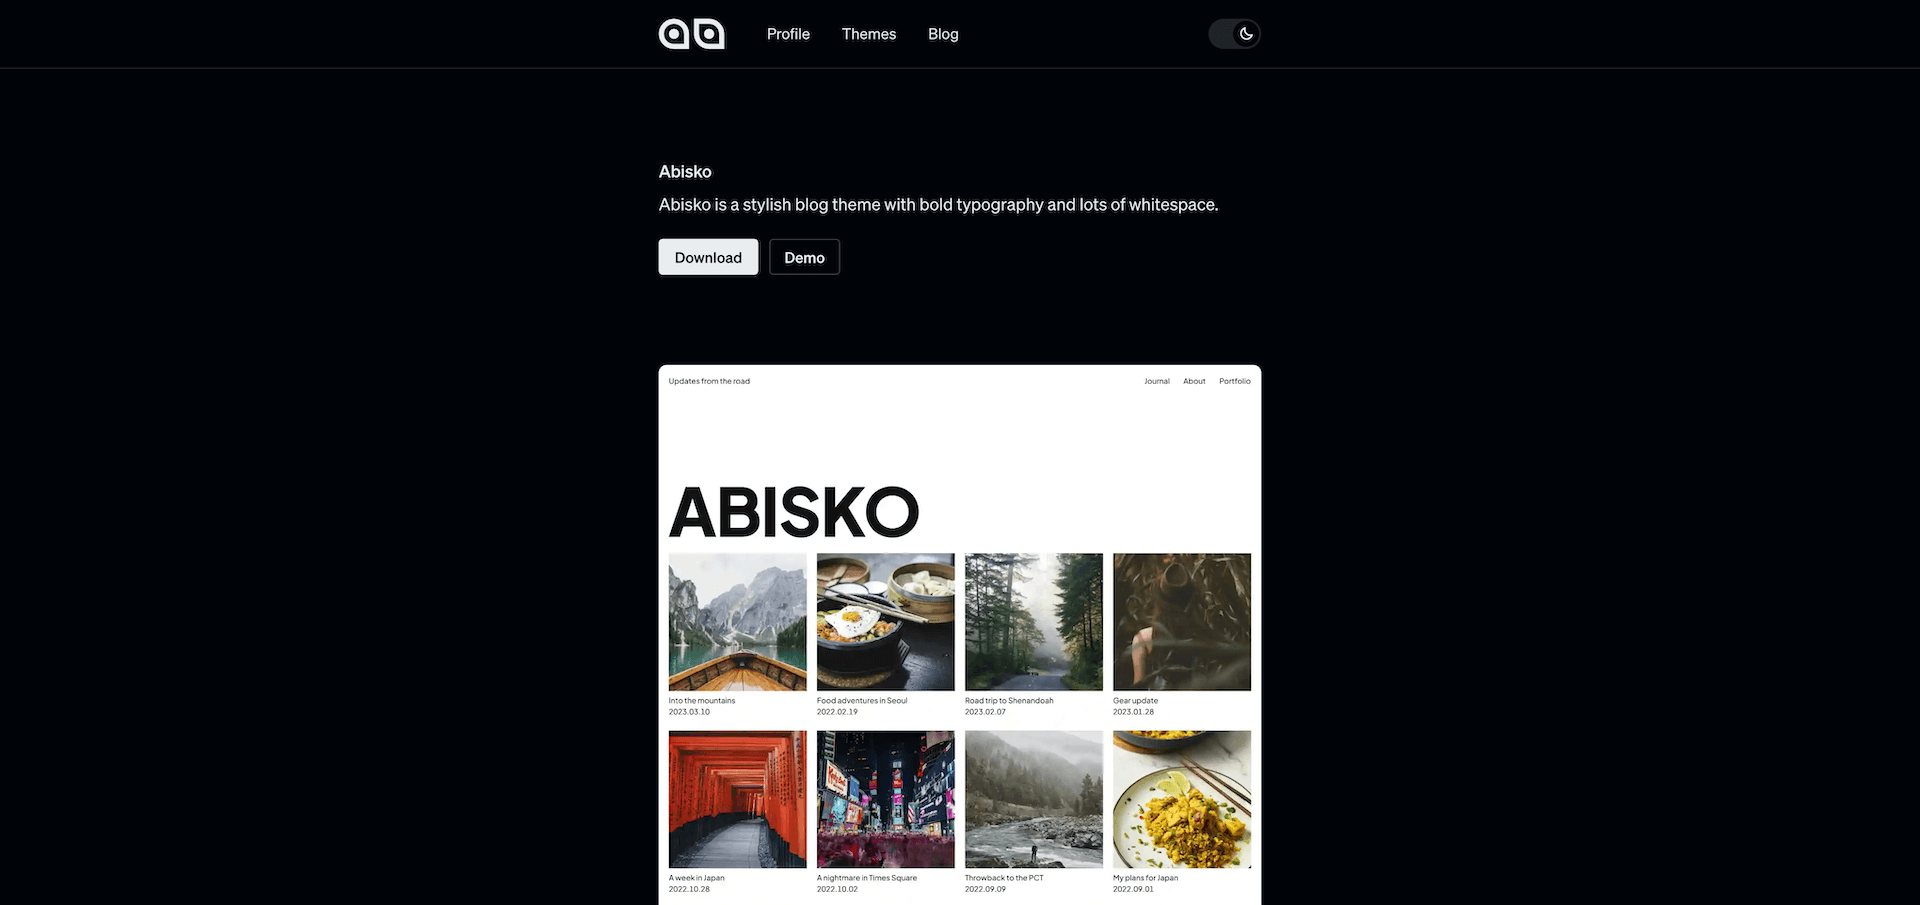
Task: Select the Into the mountains thumbnail
Action: tap(737, 622)
